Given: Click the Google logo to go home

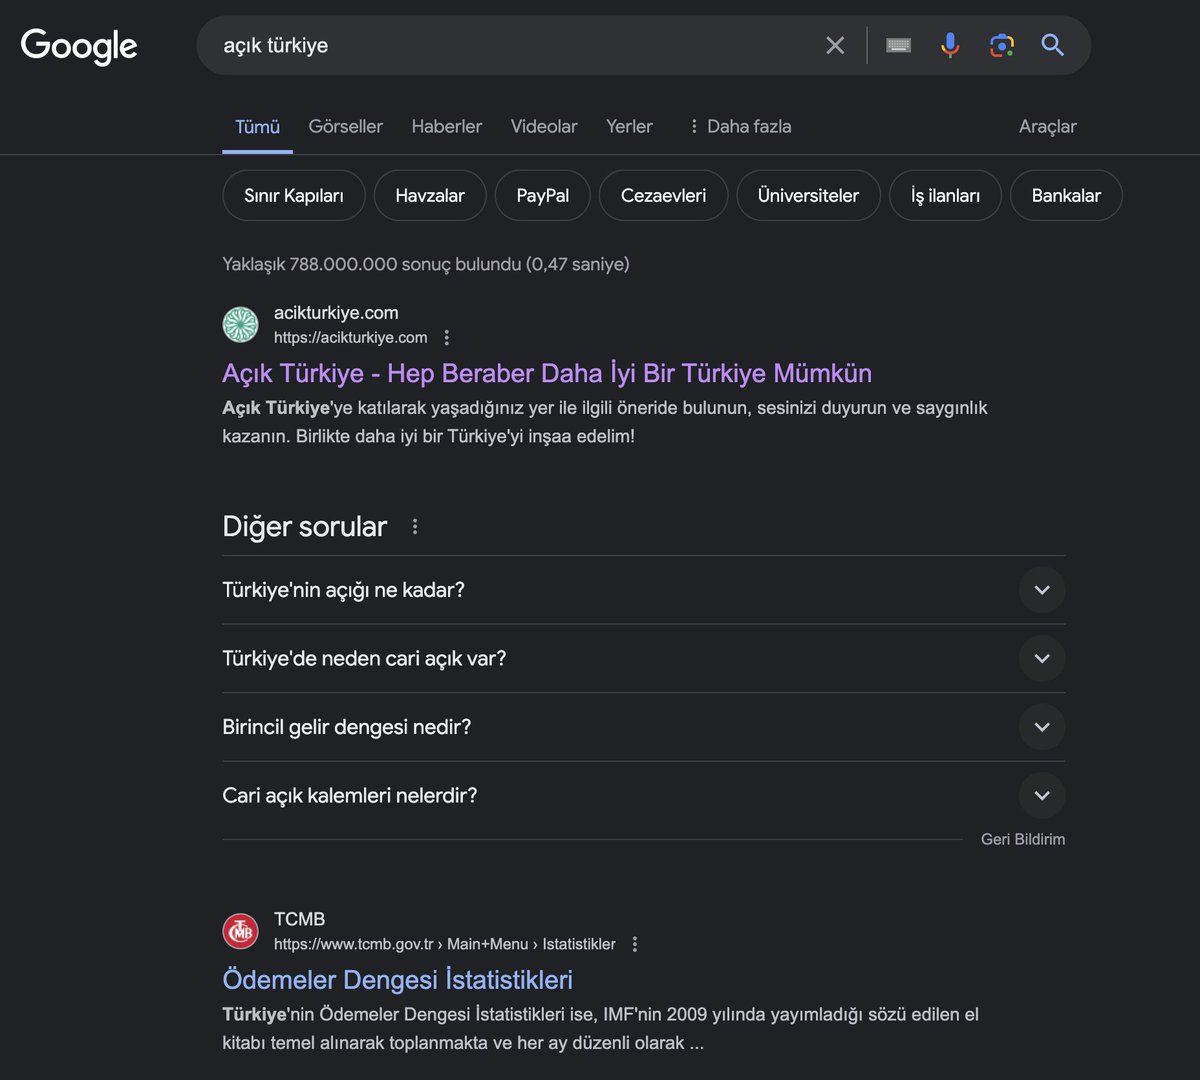Looking at the screenshot, I should tap(78, 46).
